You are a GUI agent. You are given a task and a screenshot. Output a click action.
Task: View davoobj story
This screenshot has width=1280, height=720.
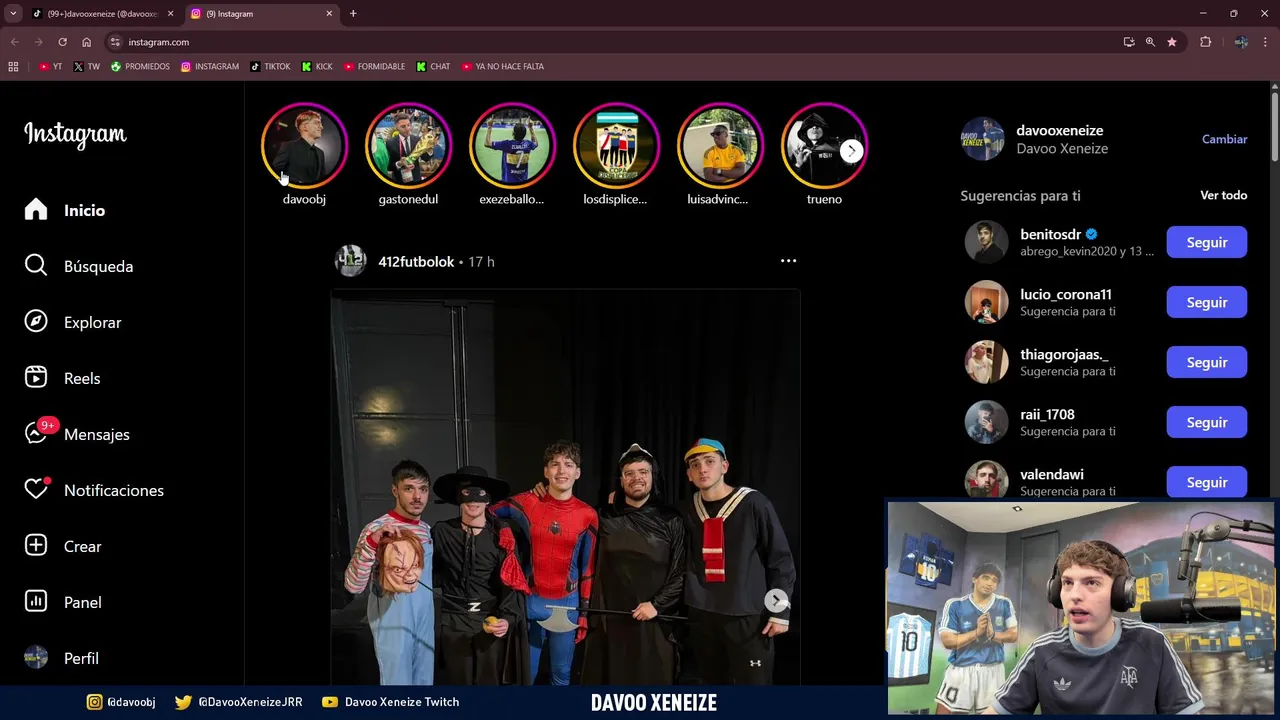(x=304, y=146)
